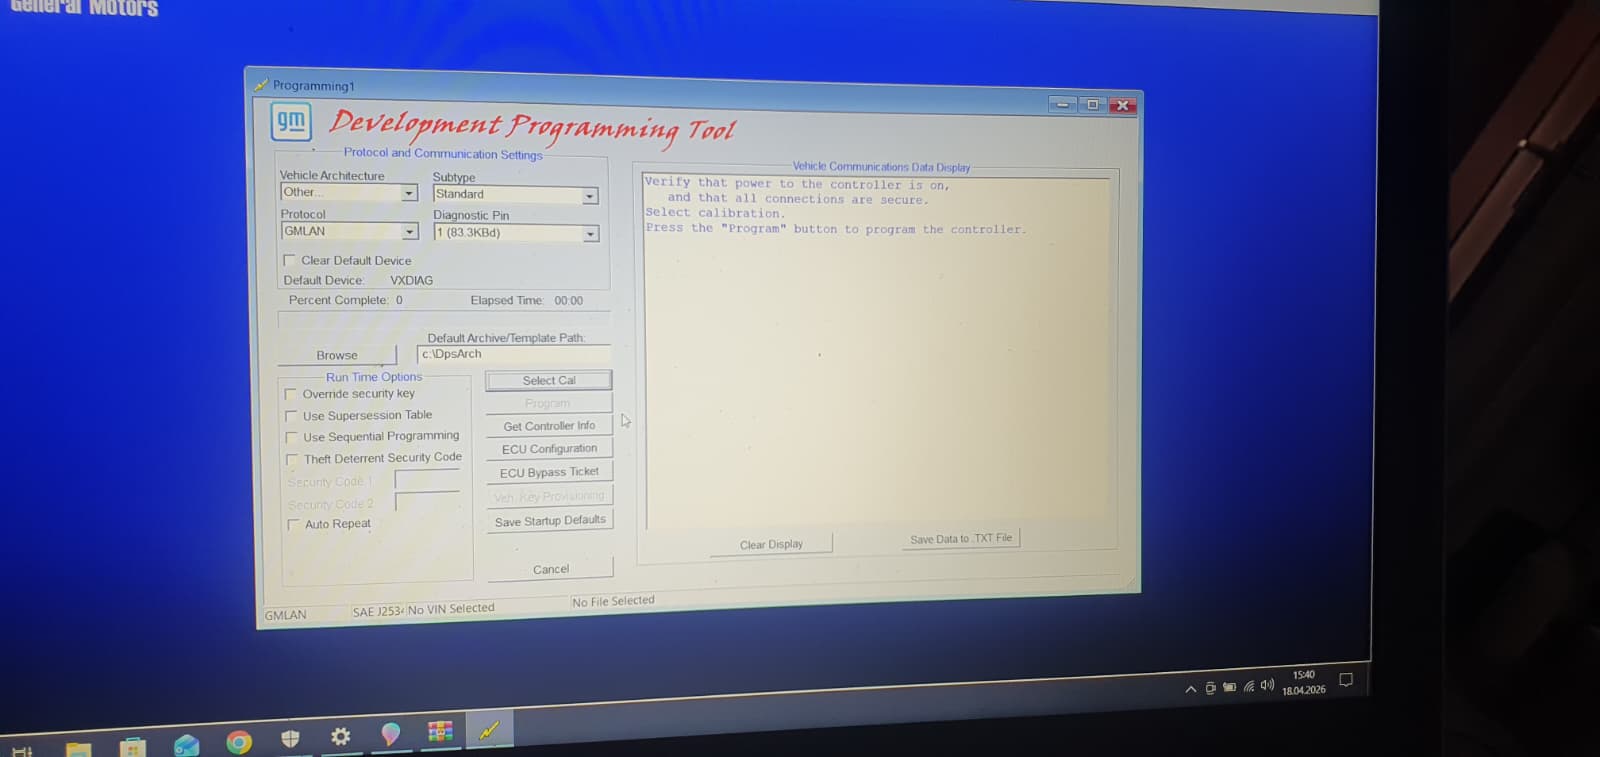Click the Clear Display button
The height and width of the screenshot is (757, 1600).
point(771,544)
